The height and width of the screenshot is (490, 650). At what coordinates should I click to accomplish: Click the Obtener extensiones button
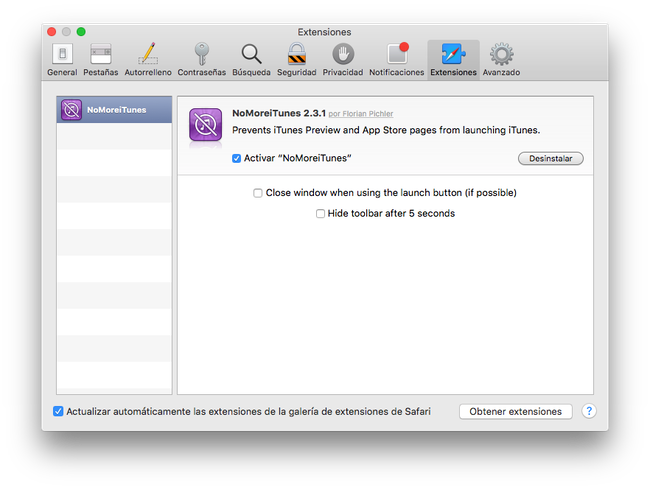pos(515,412)
